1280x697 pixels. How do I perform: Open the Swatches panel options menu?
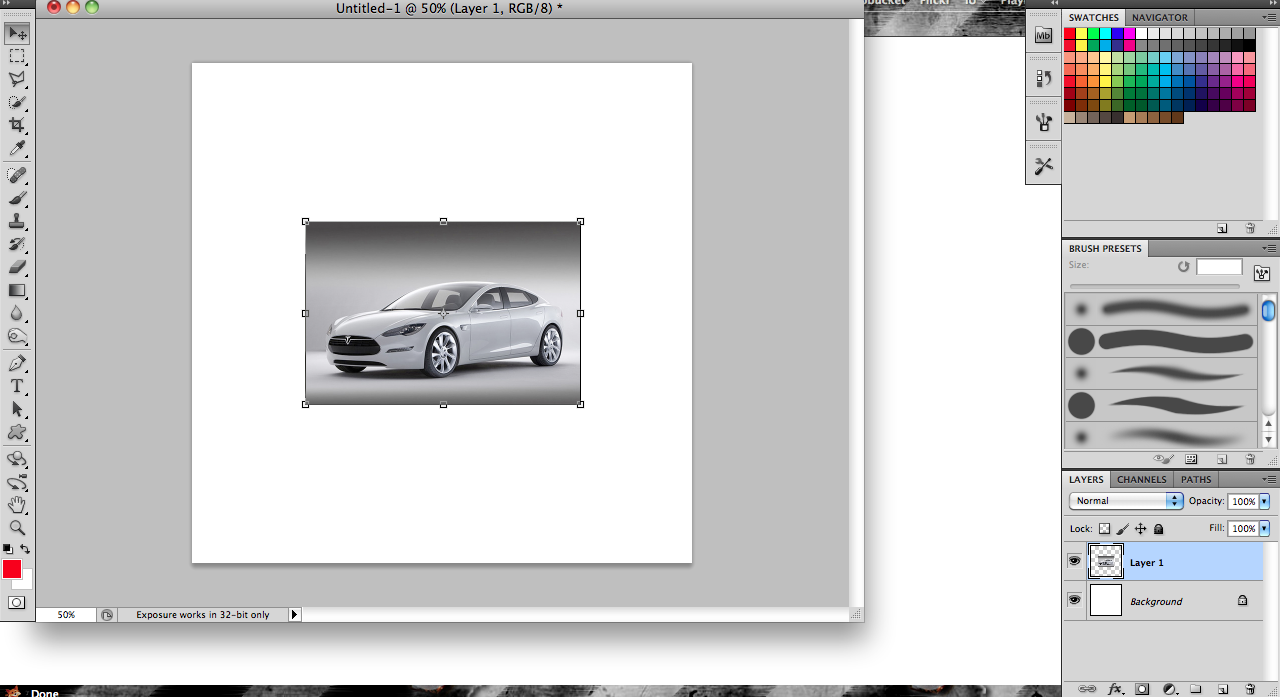coord(1270,18)
